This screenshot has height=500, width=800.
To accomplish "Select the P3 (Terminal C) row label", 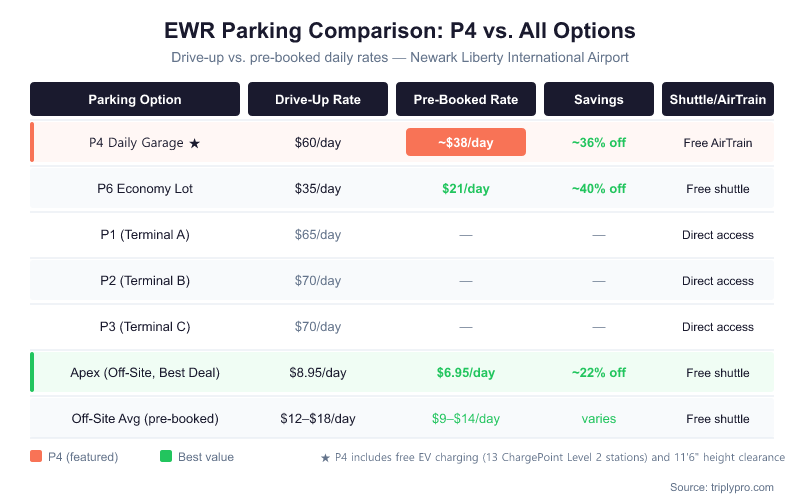I will click(x=145, y=327).
